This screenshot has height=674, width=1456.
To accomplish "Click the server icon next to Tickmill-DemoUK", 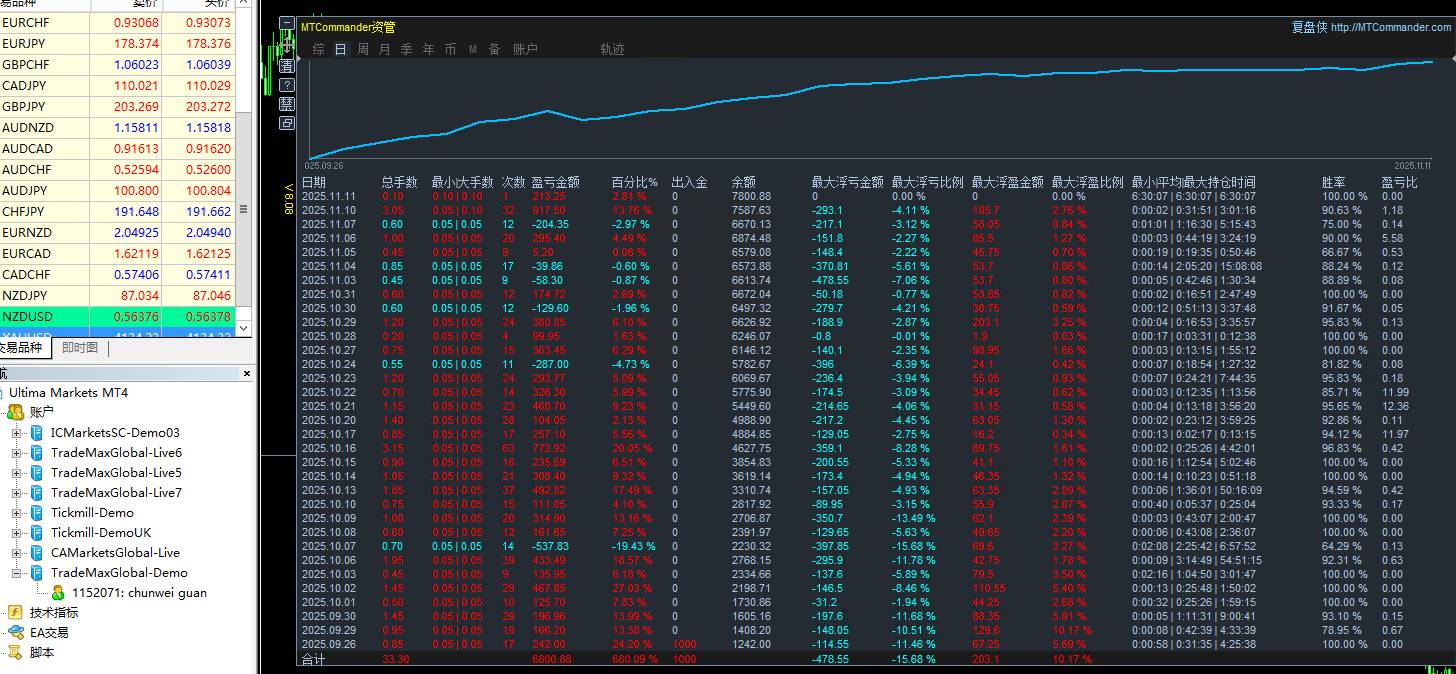I will click(37, 532).
